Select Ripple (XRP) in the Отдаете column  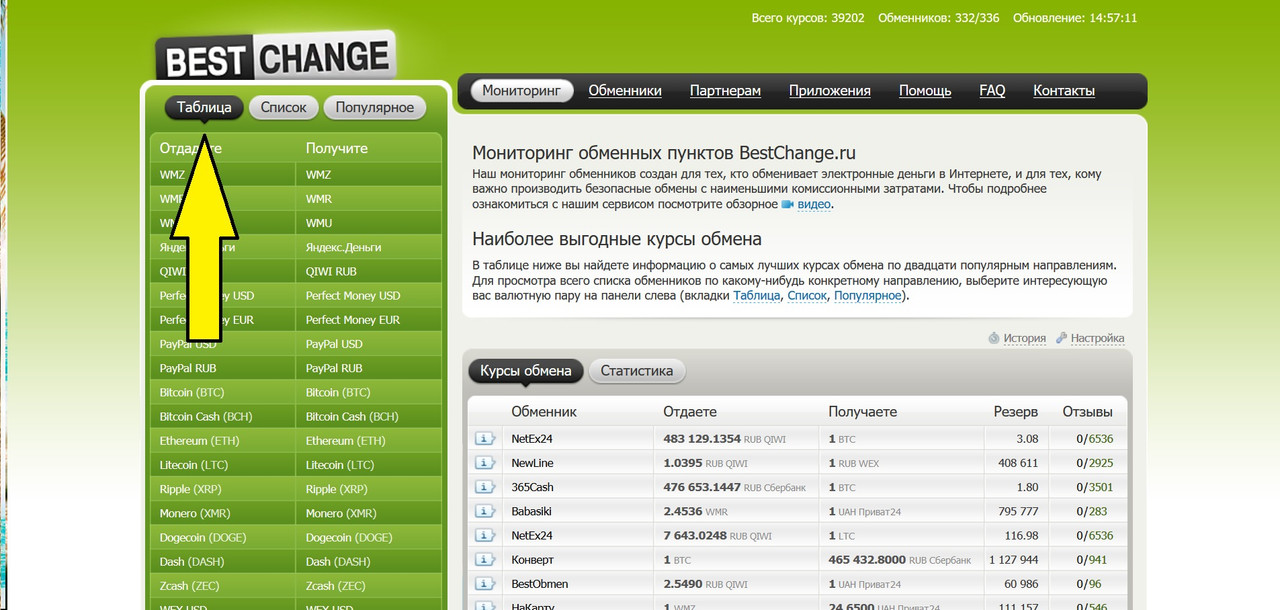click(223, 489)
